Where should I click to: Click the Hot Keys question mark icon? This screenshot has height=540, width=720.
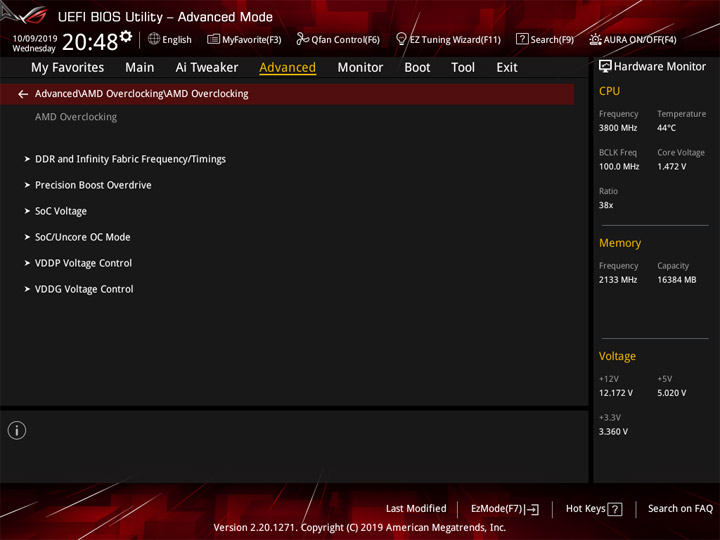[x=614, y=509]
